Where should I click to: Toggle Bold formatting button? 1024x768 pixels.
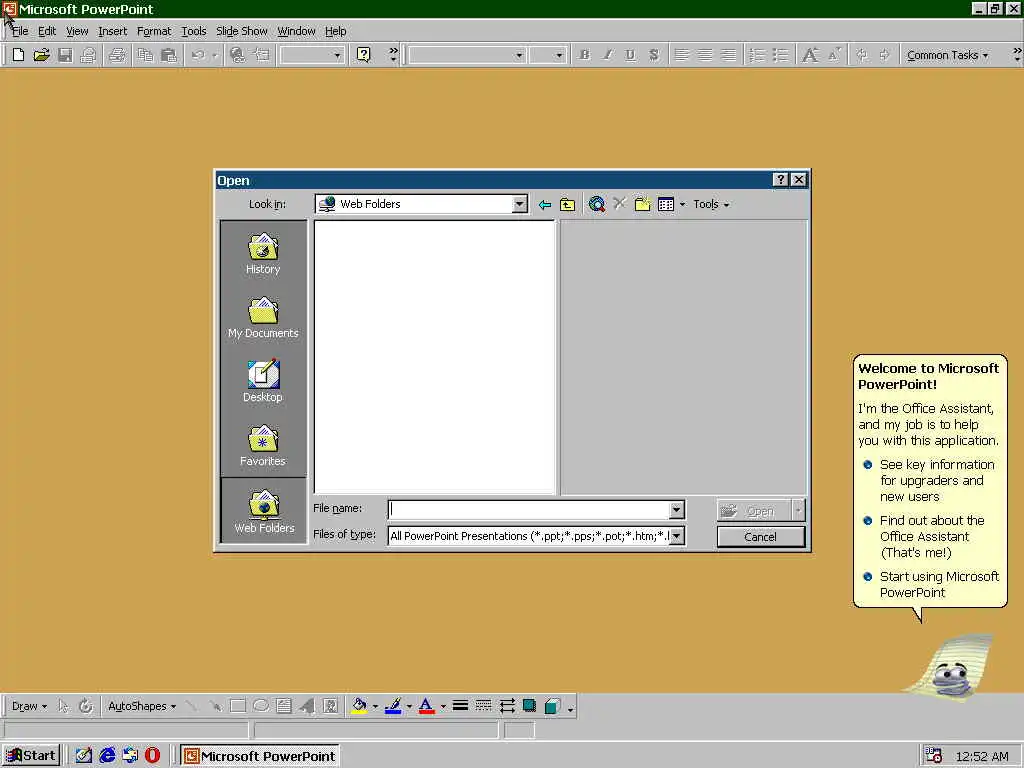(584, 55)
